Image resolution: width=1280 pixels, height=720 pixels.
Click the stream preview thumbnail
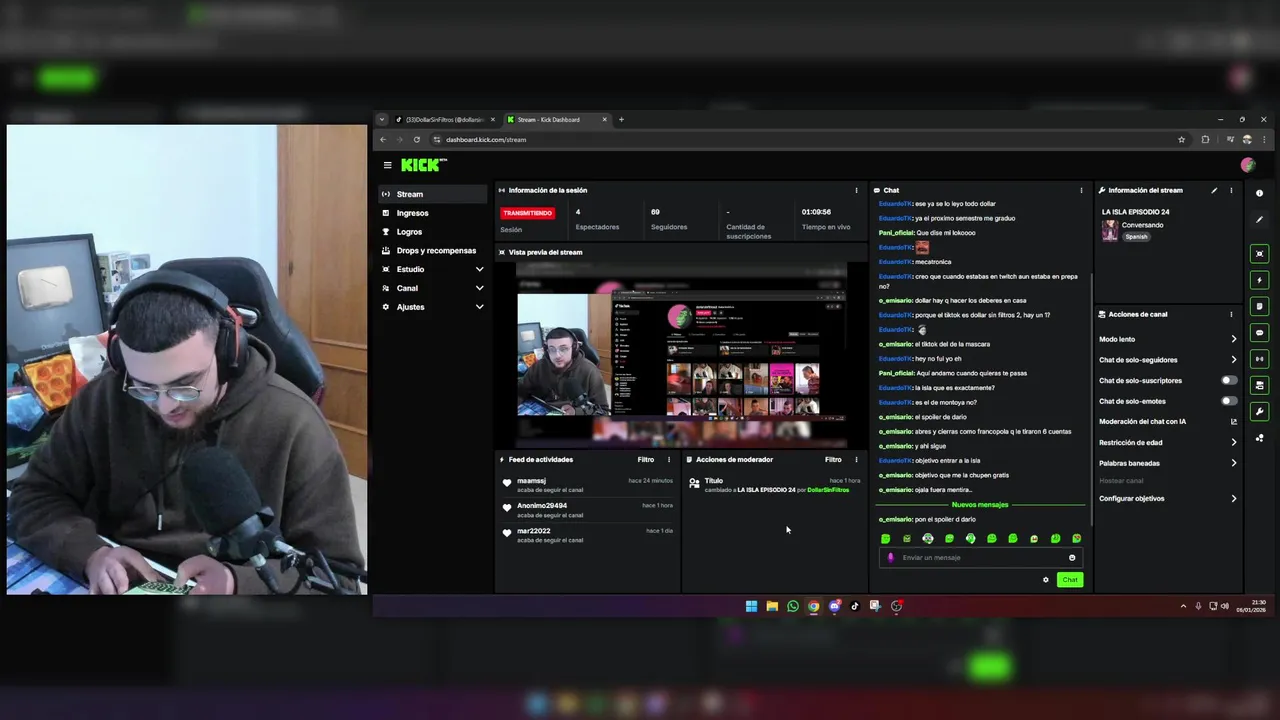click(681, 355)
